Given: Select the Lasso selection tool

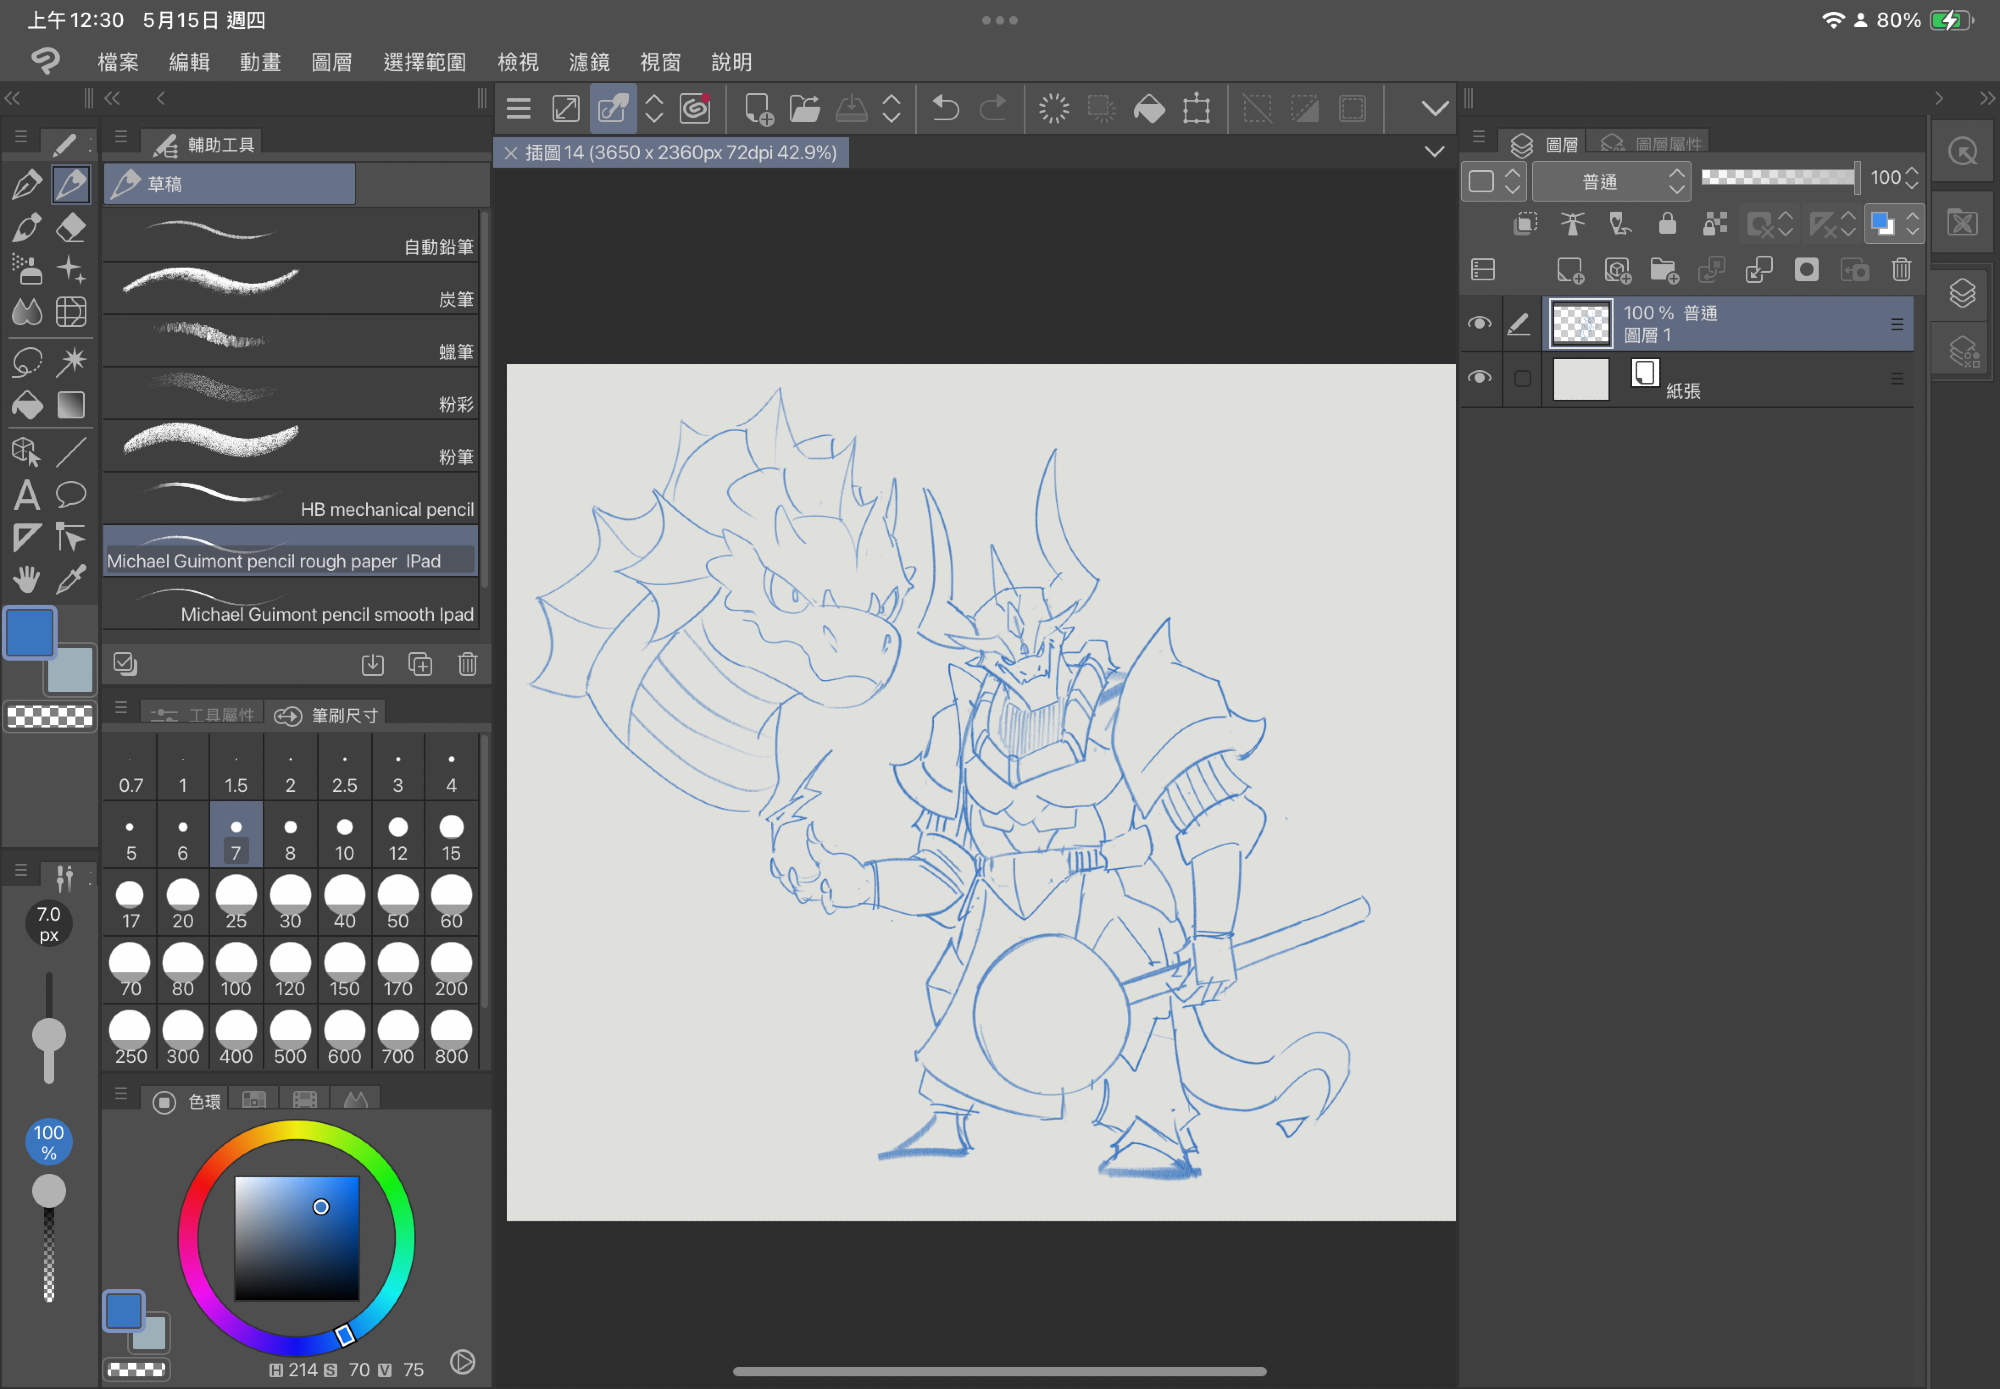Looking at the screenshot, I should 27,361.
